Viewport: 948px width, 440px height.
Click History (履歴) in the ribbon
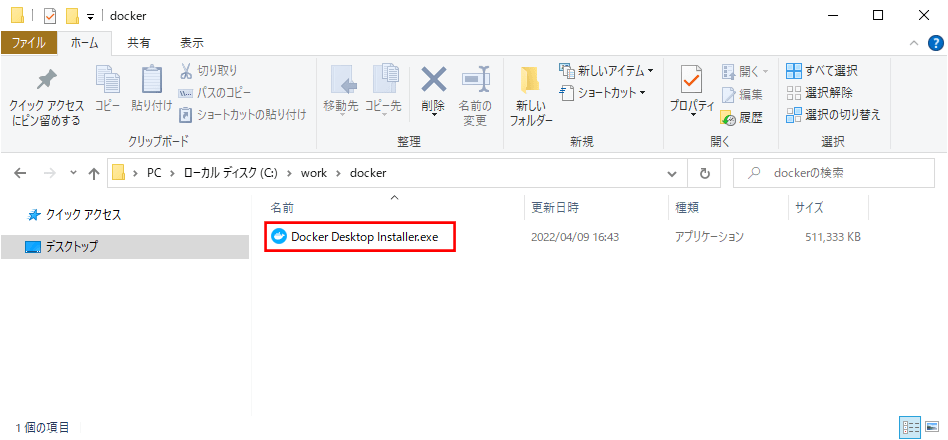coord(742,118)
